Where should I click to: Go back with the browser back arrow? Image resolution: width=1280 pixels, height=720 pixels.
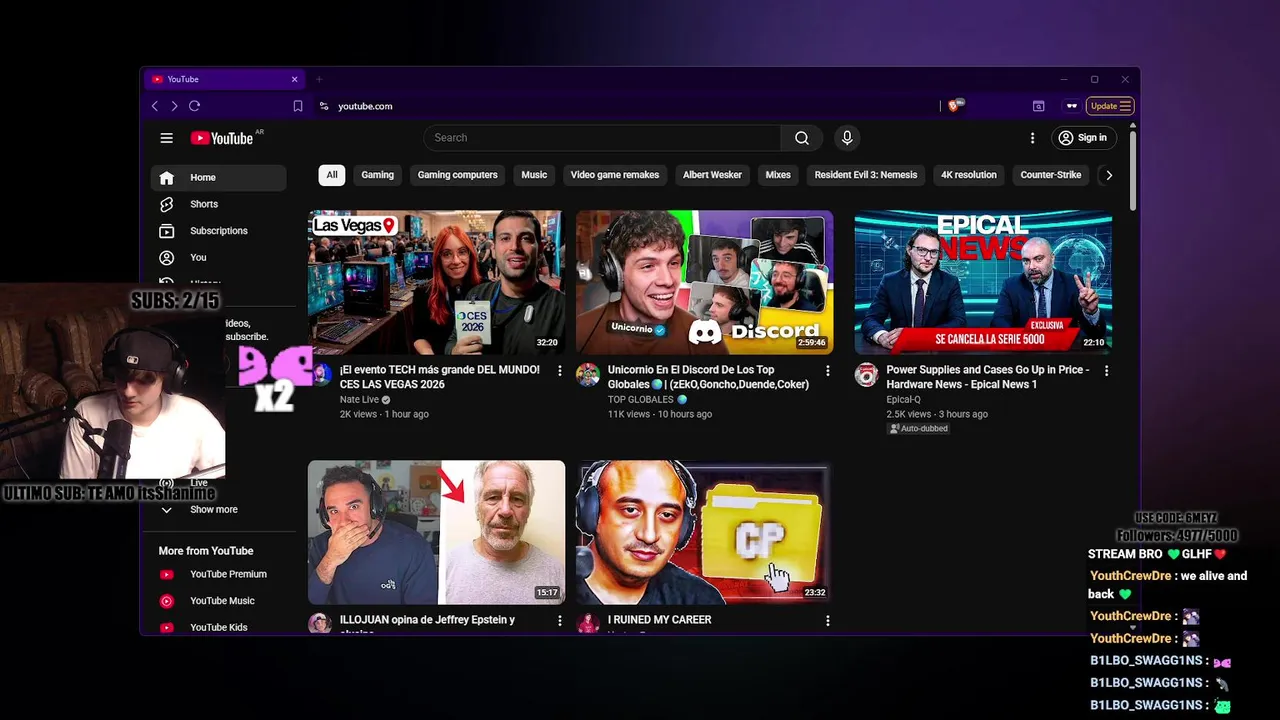coord(154,106)
